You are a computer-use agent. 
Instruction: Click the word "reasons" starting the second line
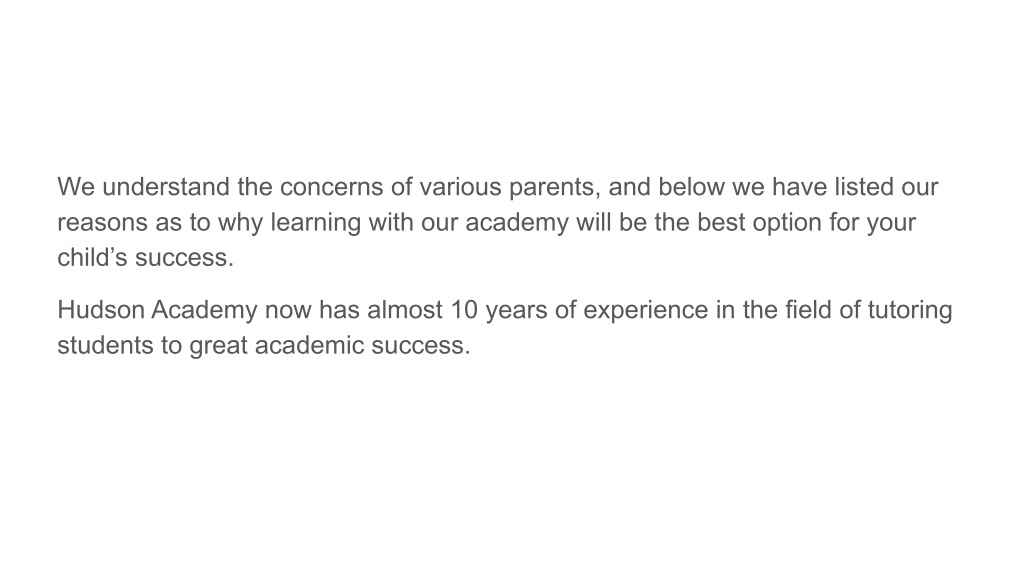pos(103,223)
